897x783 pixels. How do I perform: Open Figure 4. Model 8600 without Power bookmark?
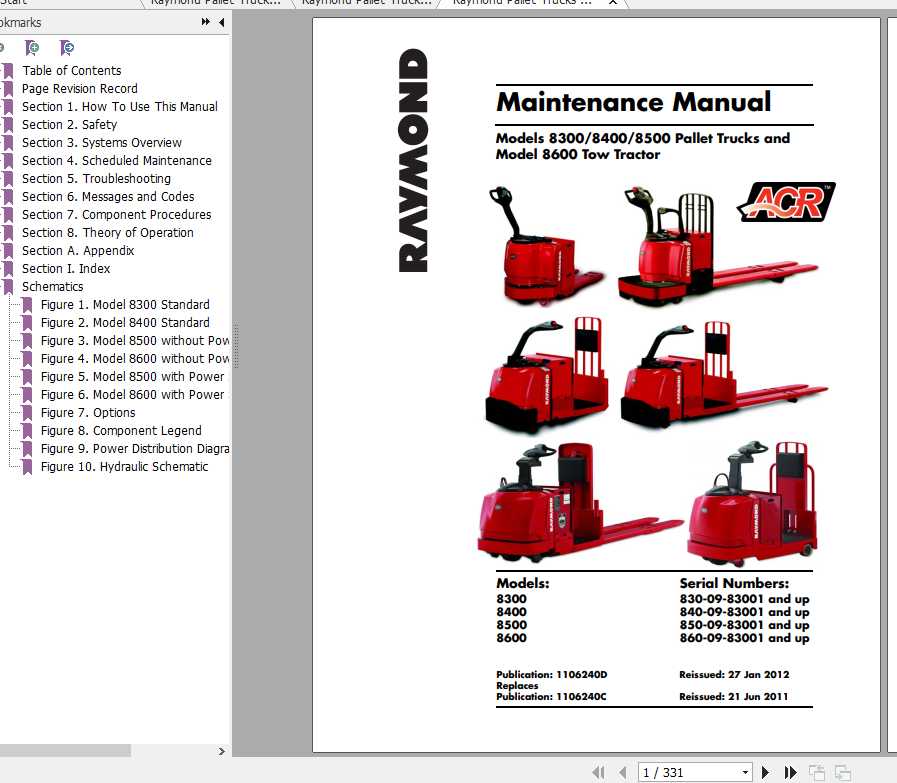[134, 359]
